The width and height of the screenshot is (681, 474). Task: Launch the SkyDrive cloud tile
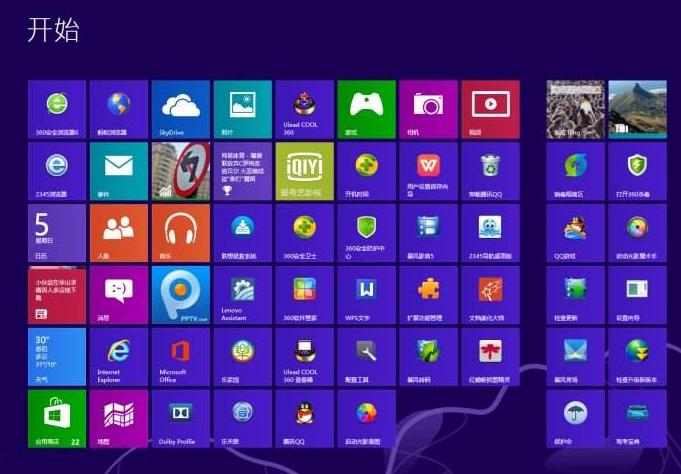tap(181, 109)
